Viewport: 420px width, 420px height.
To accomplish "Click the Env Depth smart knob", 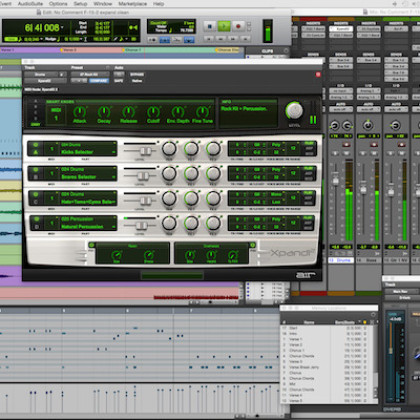I will [178, 112].
